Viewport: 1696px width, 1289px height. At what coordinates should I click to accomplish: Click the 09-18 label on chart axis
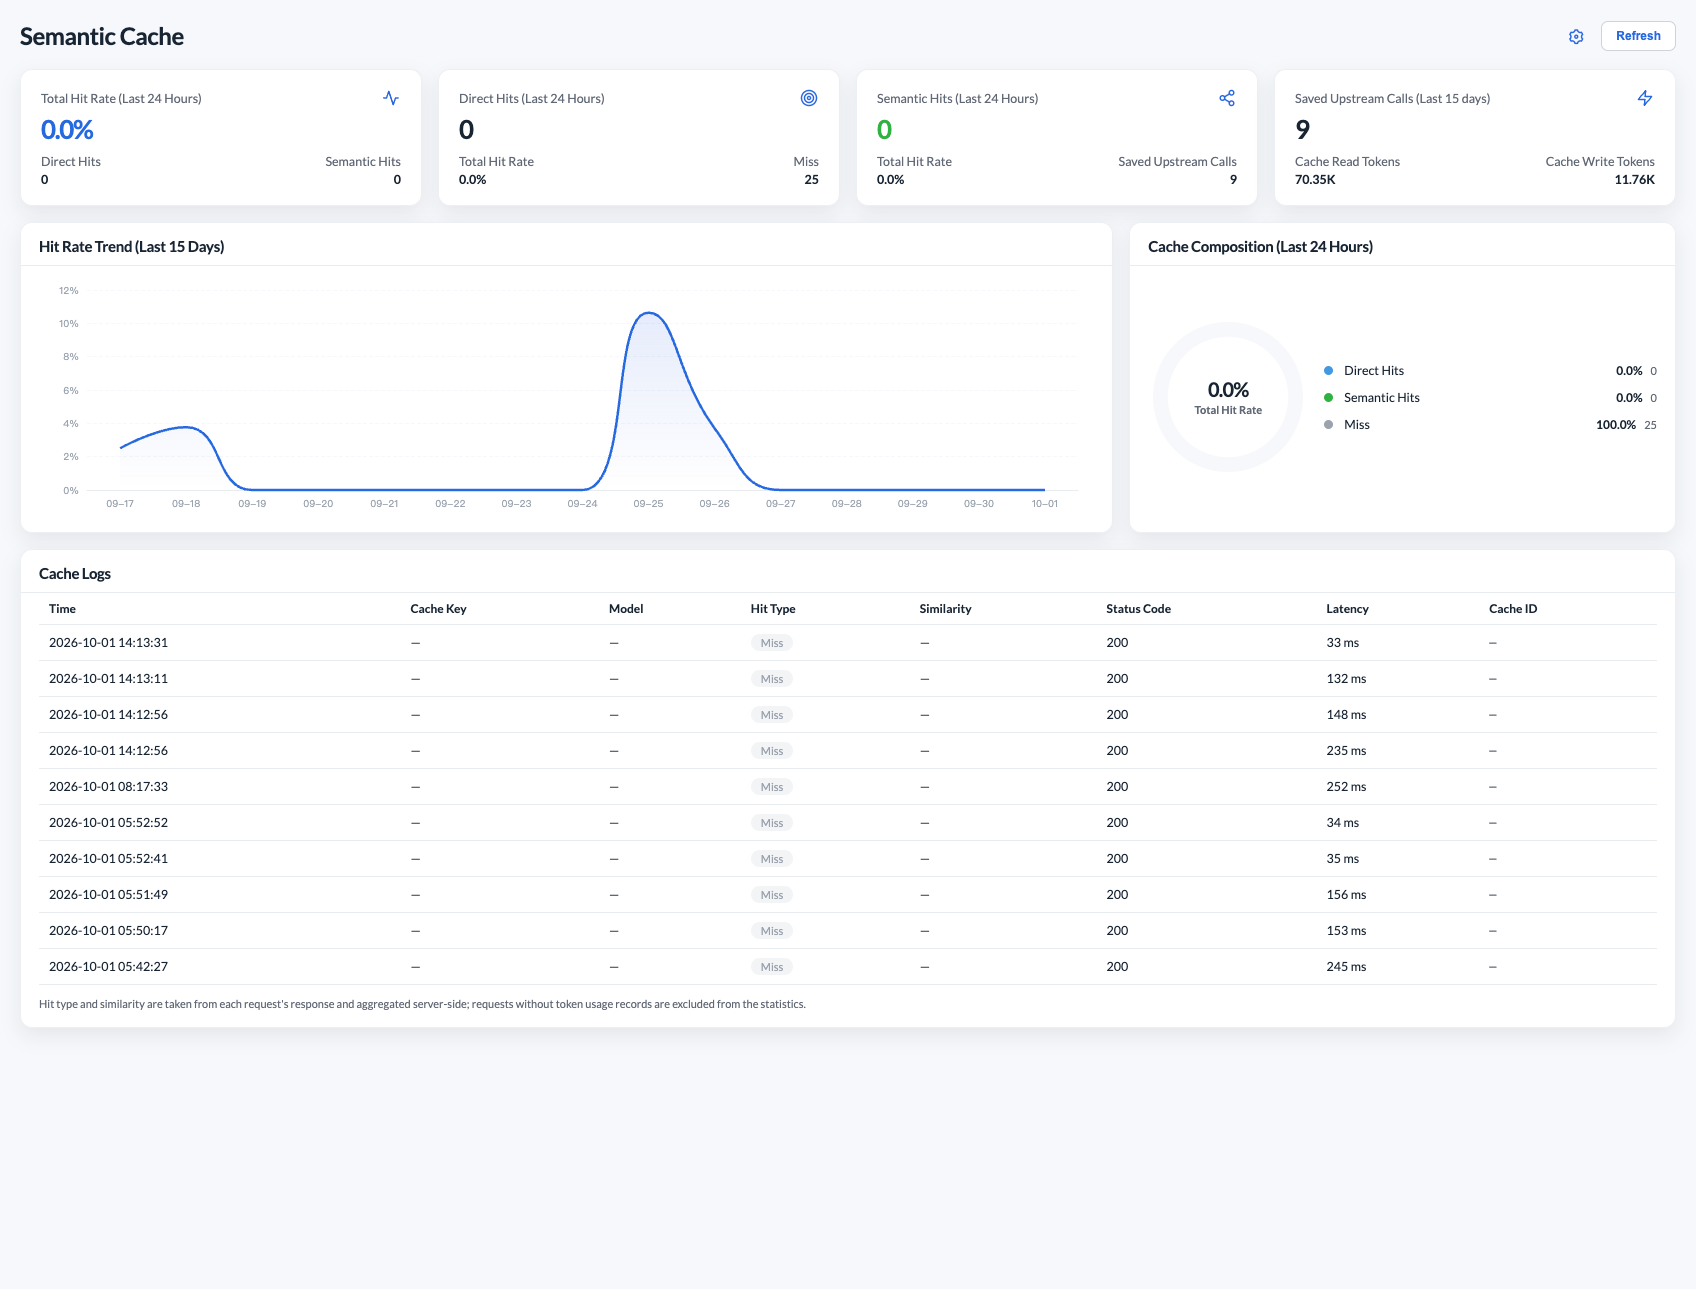(x=186, y=504)
